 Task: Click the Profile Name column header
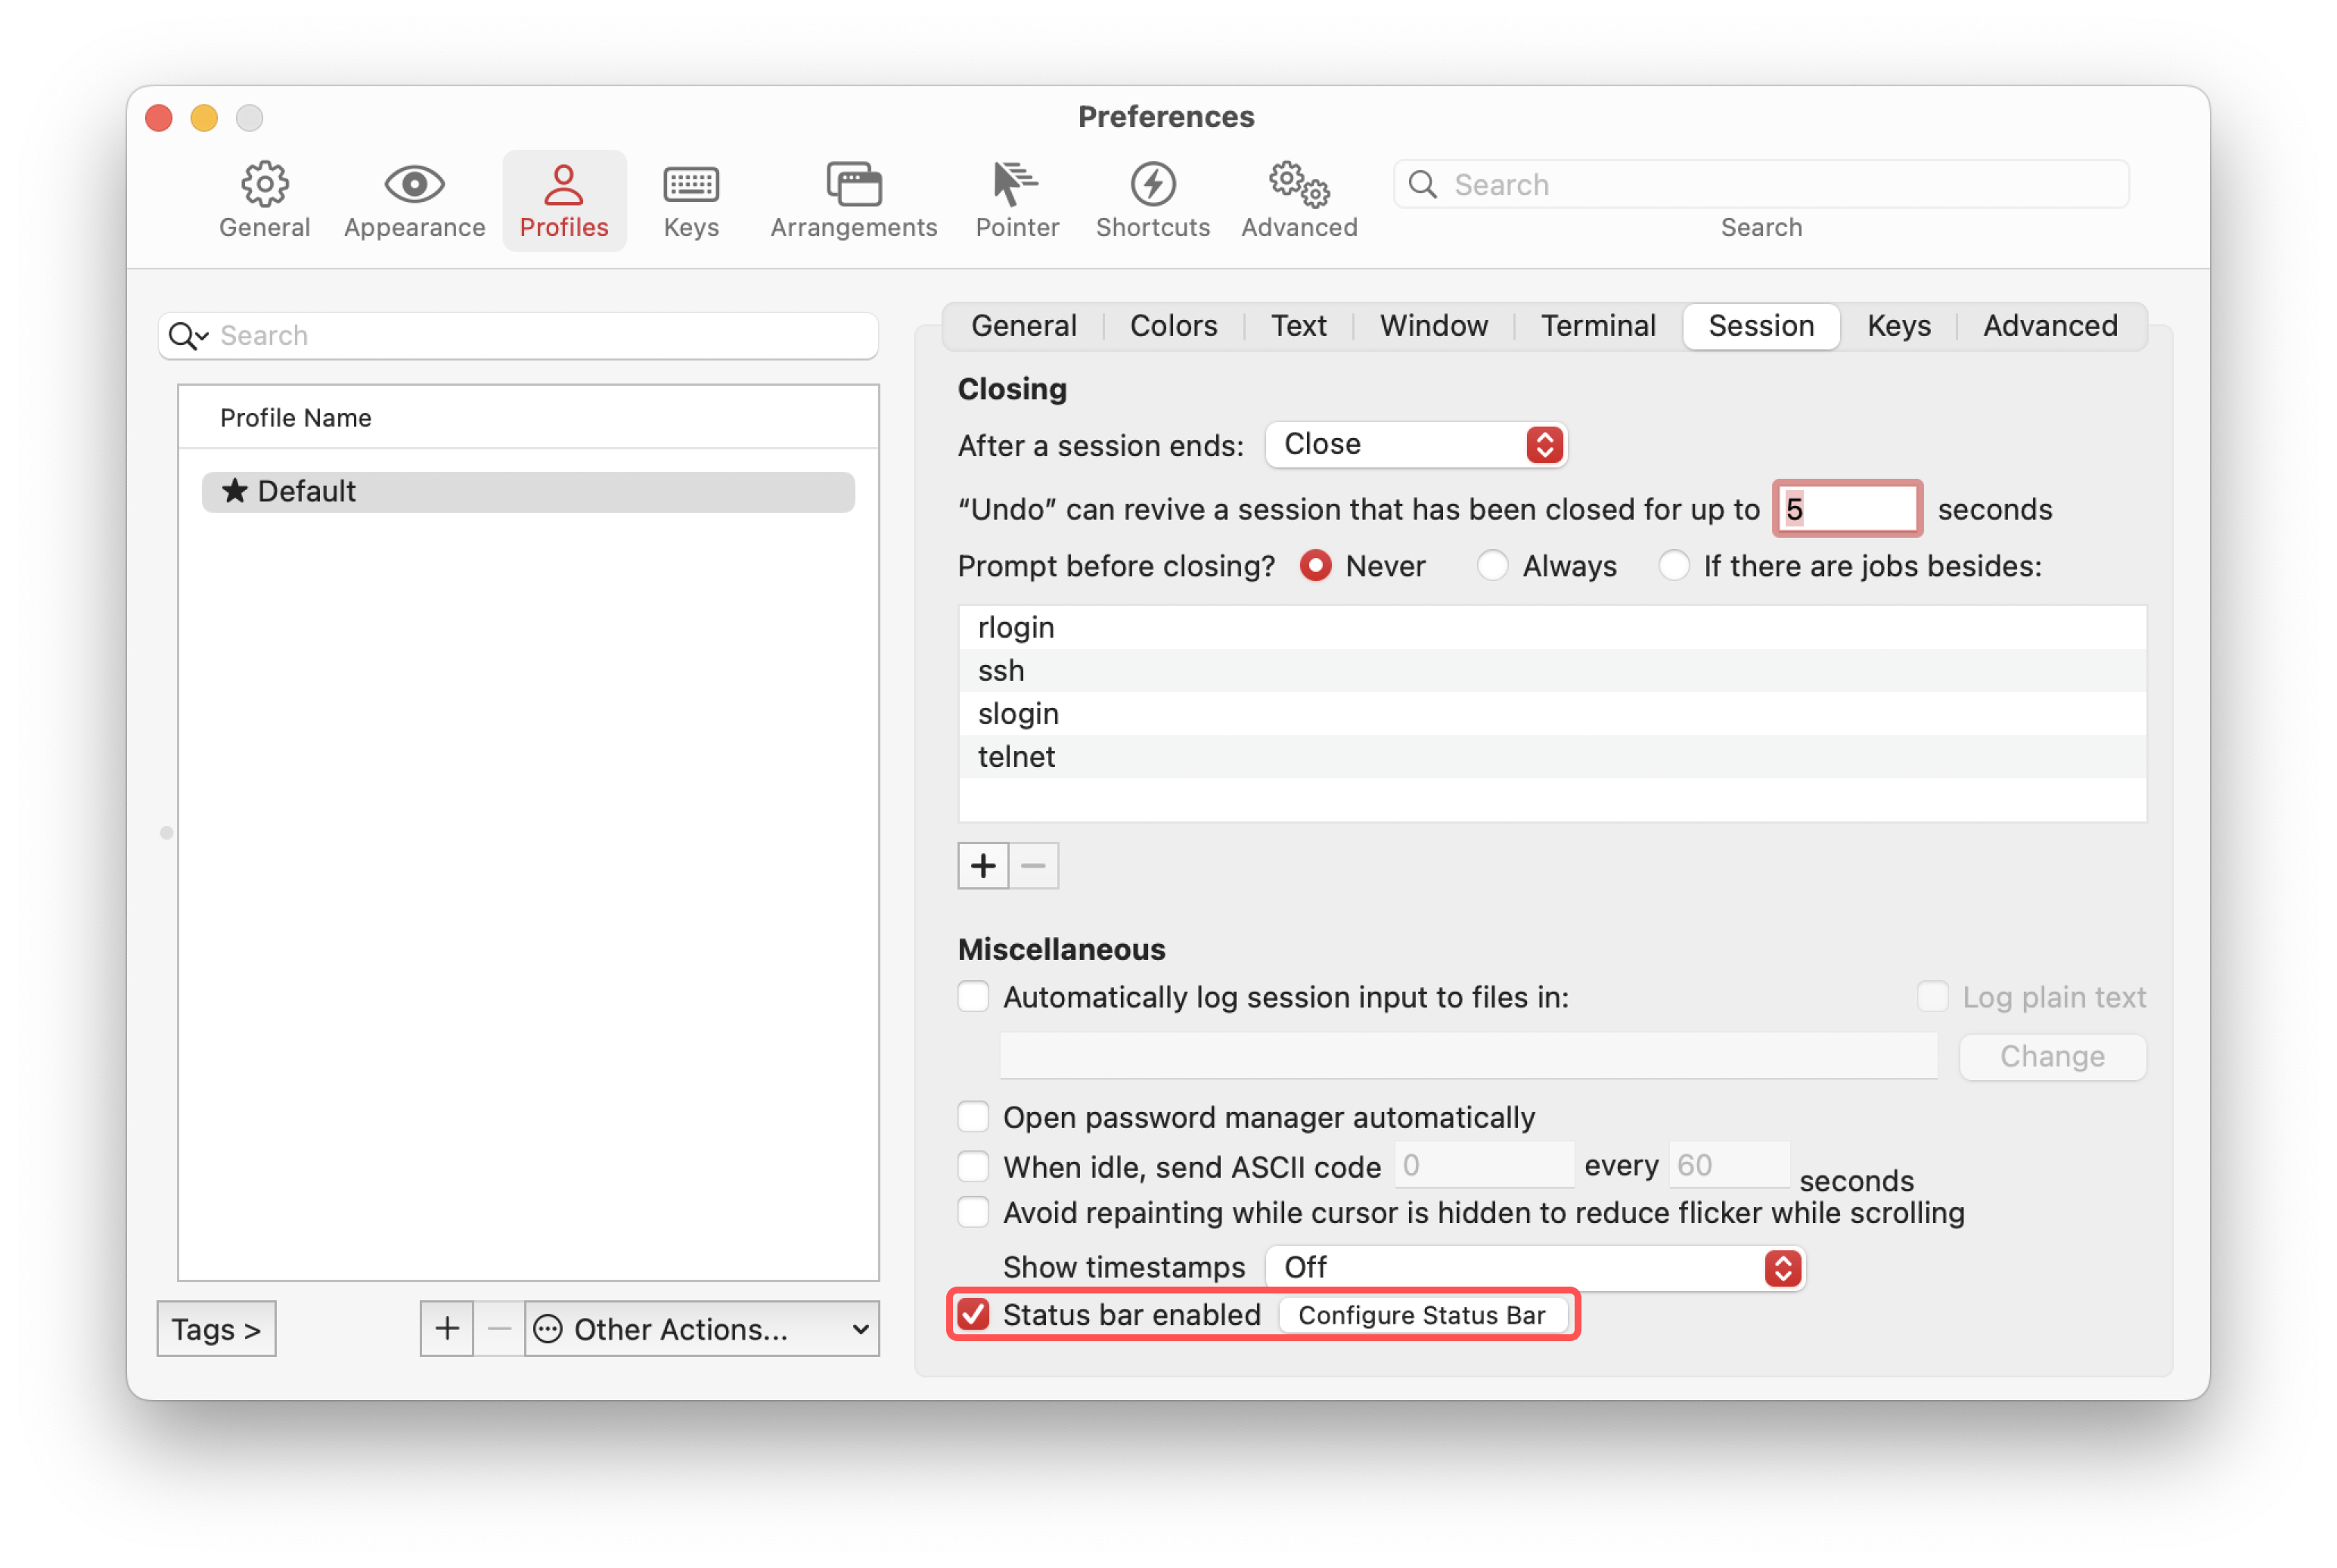click(528, 418)
